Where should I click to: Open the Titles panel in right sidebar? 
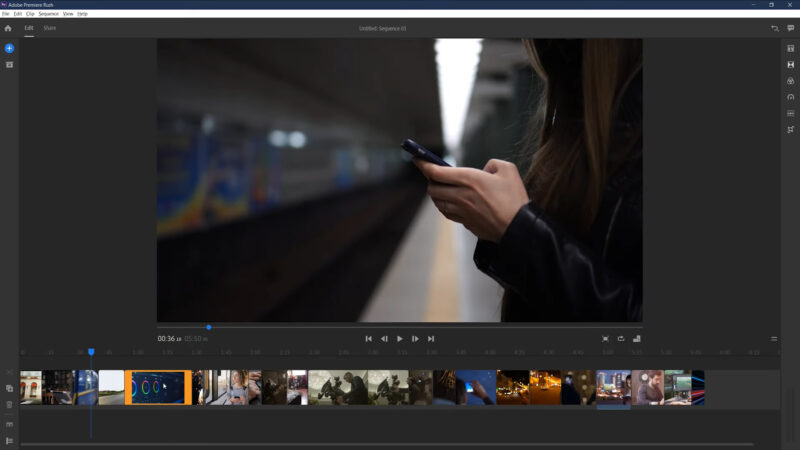(x=790, y=48)
